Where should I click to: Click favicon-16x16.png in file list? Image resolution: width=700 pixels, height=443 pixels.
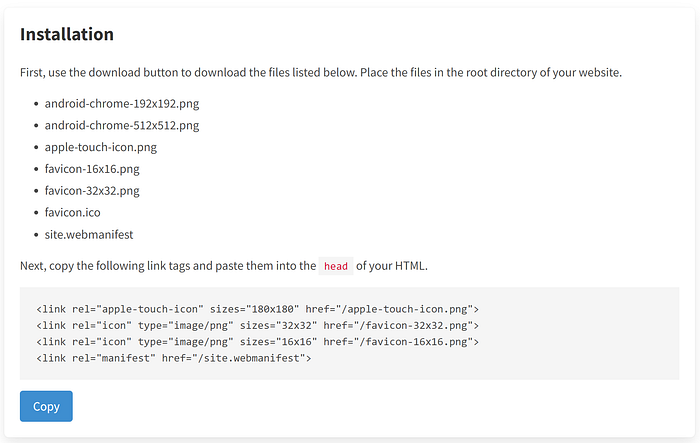92,169
